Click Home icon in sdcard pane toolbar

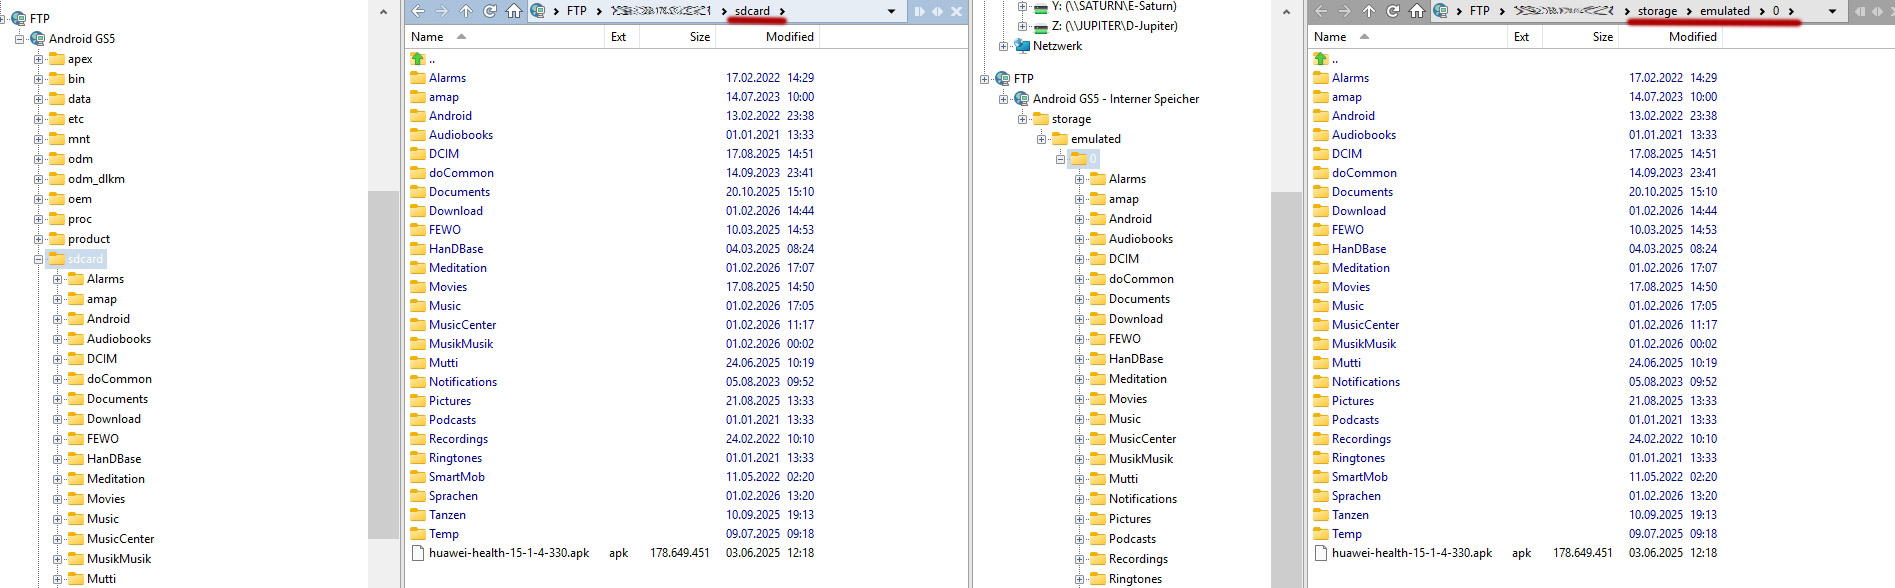coord(513,11)
